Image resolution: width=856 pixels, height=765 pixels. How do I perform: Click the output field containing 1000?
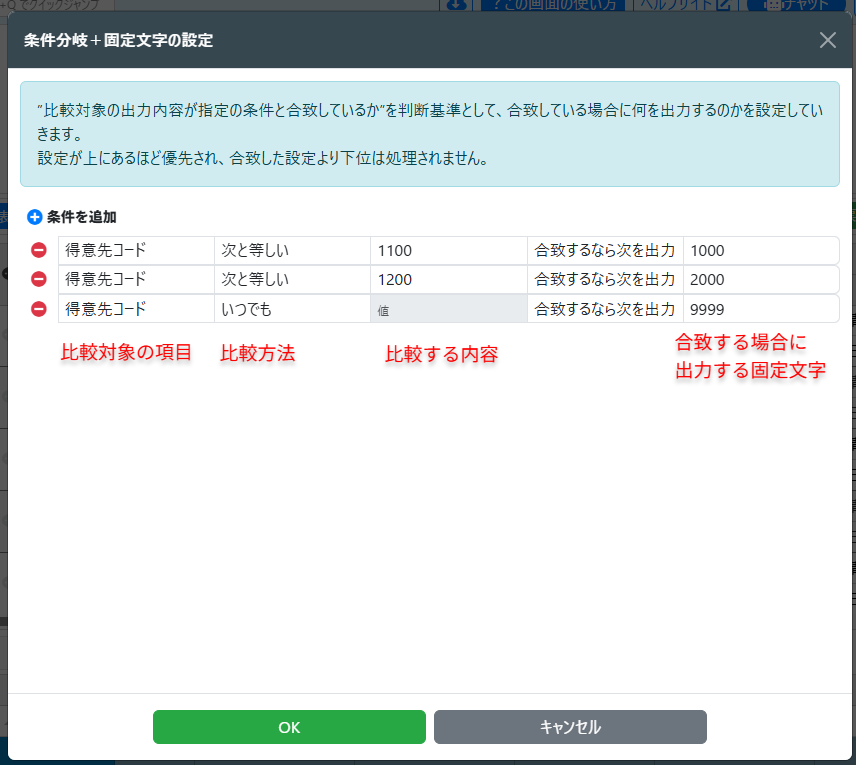pos(760,251)
